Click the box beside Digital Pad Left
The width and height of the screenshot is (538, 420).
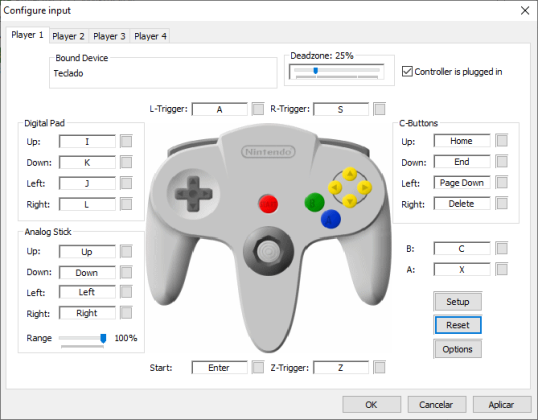pyautogui.click(x=126, y=183)
